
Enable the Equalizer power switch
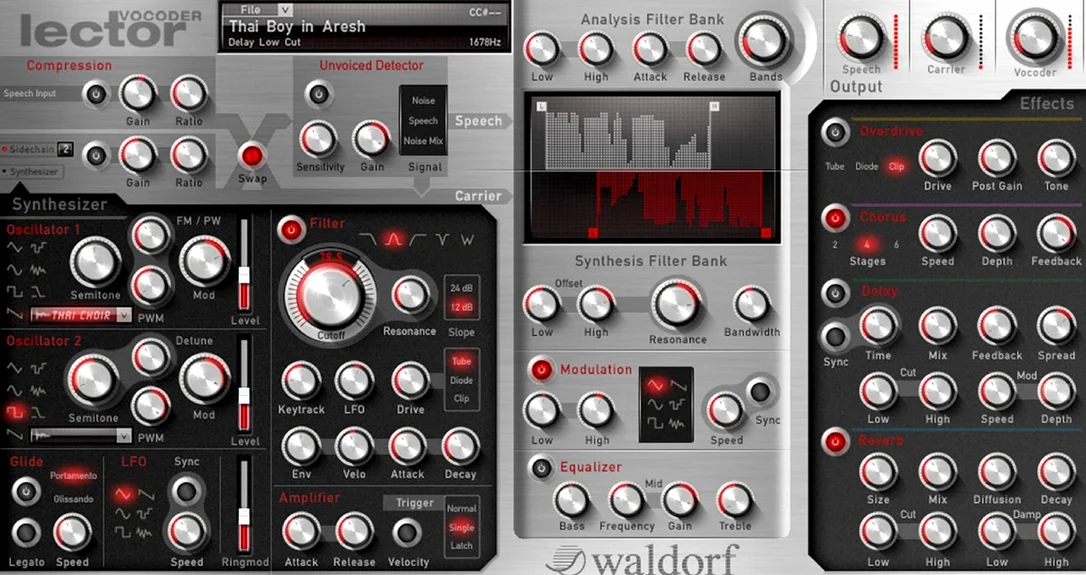(x=542, y=468)
